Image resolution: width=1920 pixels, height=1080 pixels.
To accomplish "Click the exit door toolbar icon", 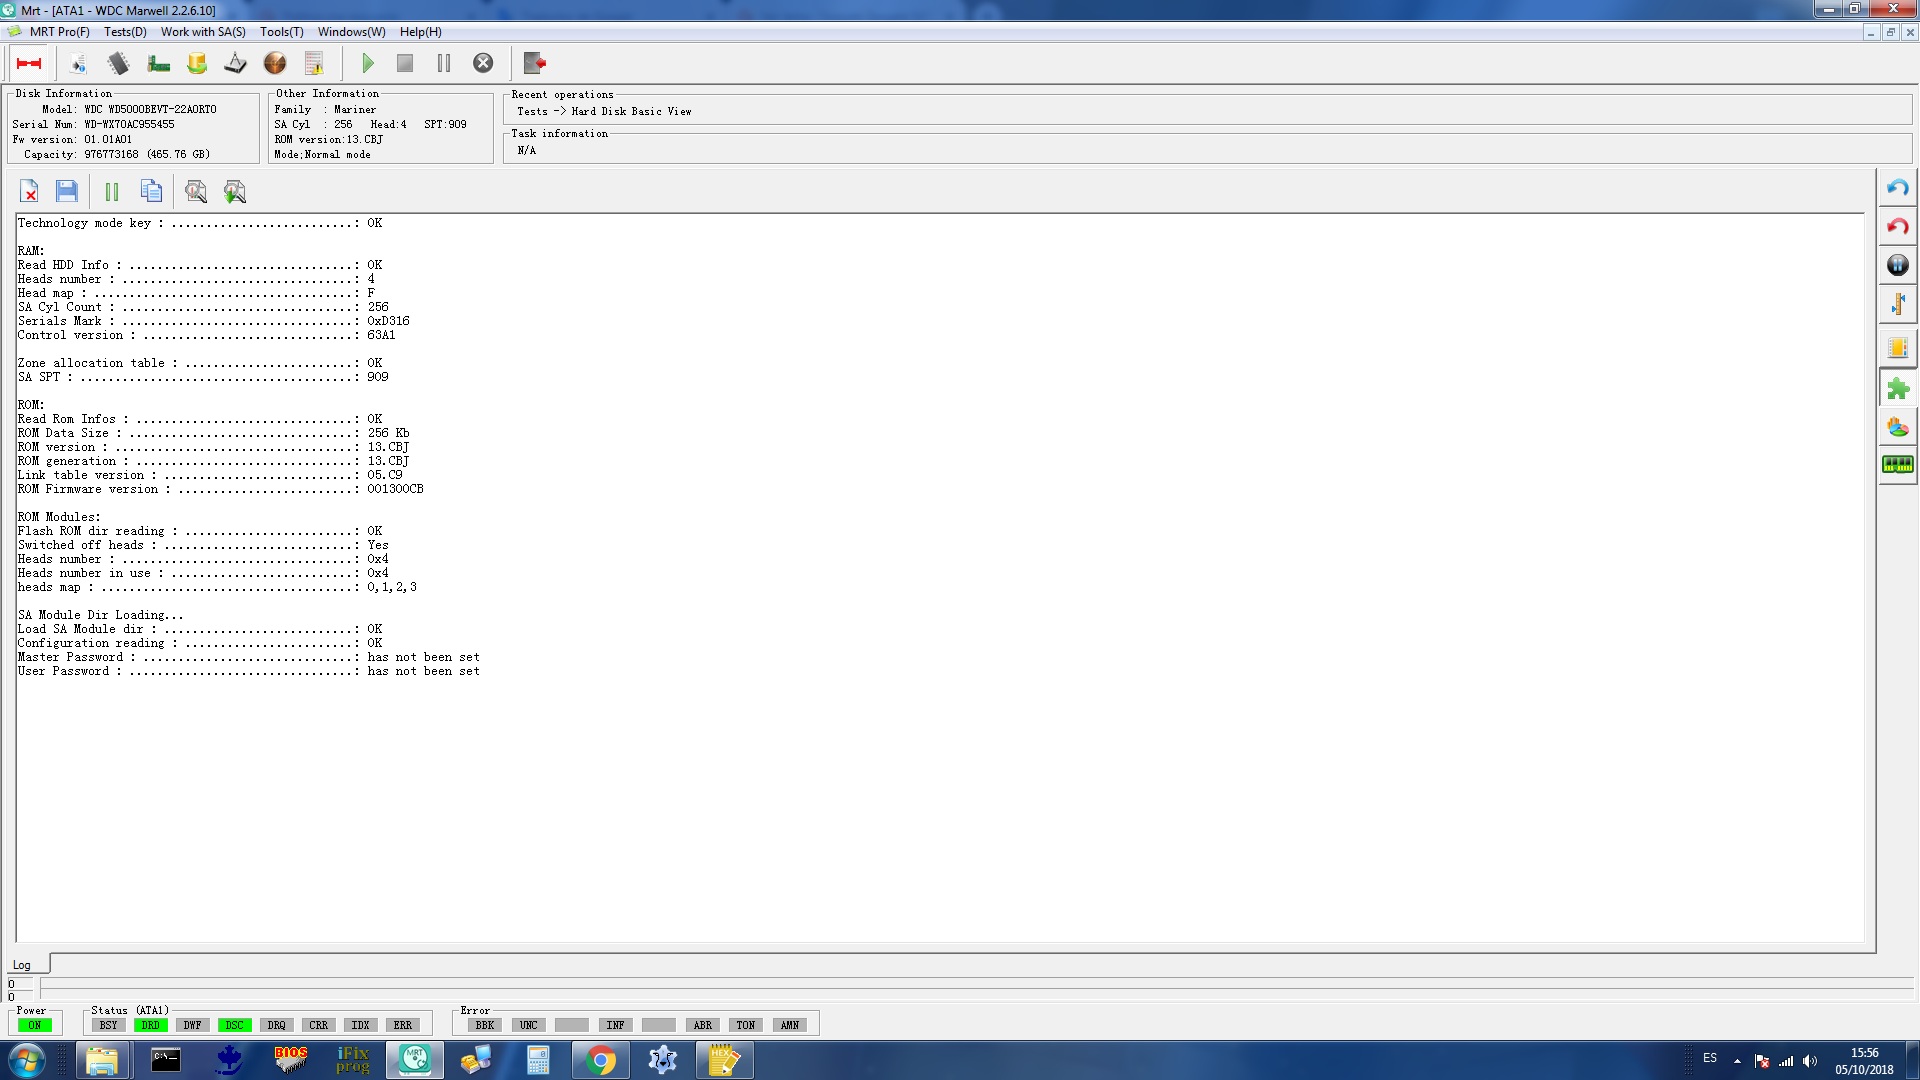I will (535, 63).
